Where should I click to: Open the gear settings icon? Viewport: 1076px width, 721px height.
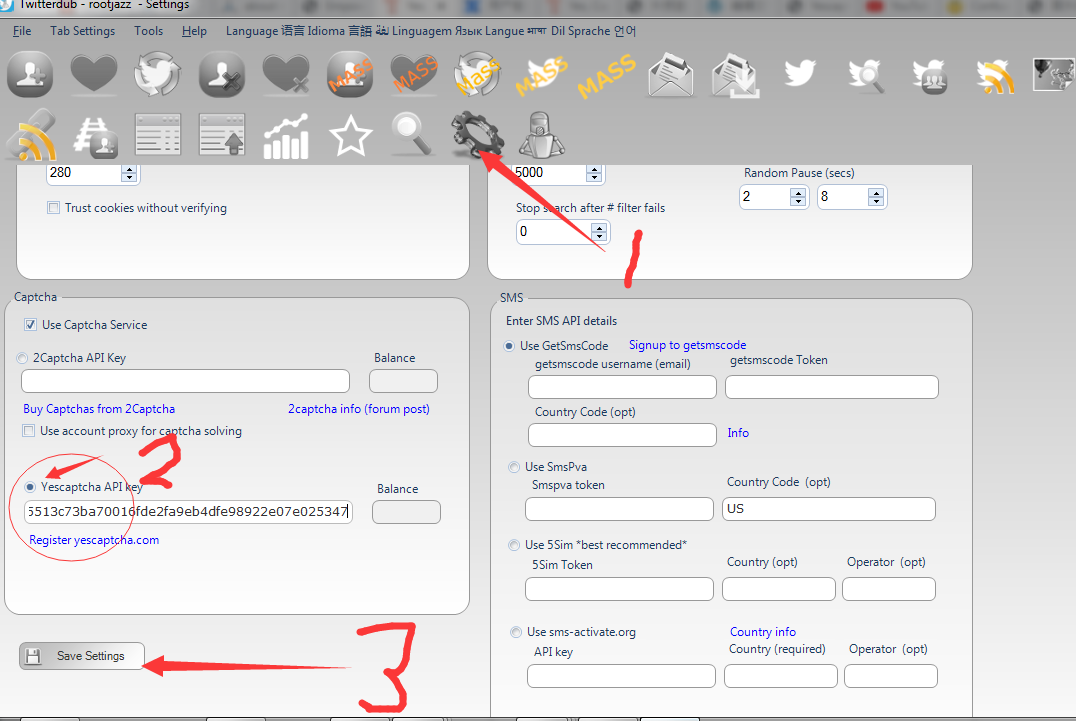[x=478, y=134]
